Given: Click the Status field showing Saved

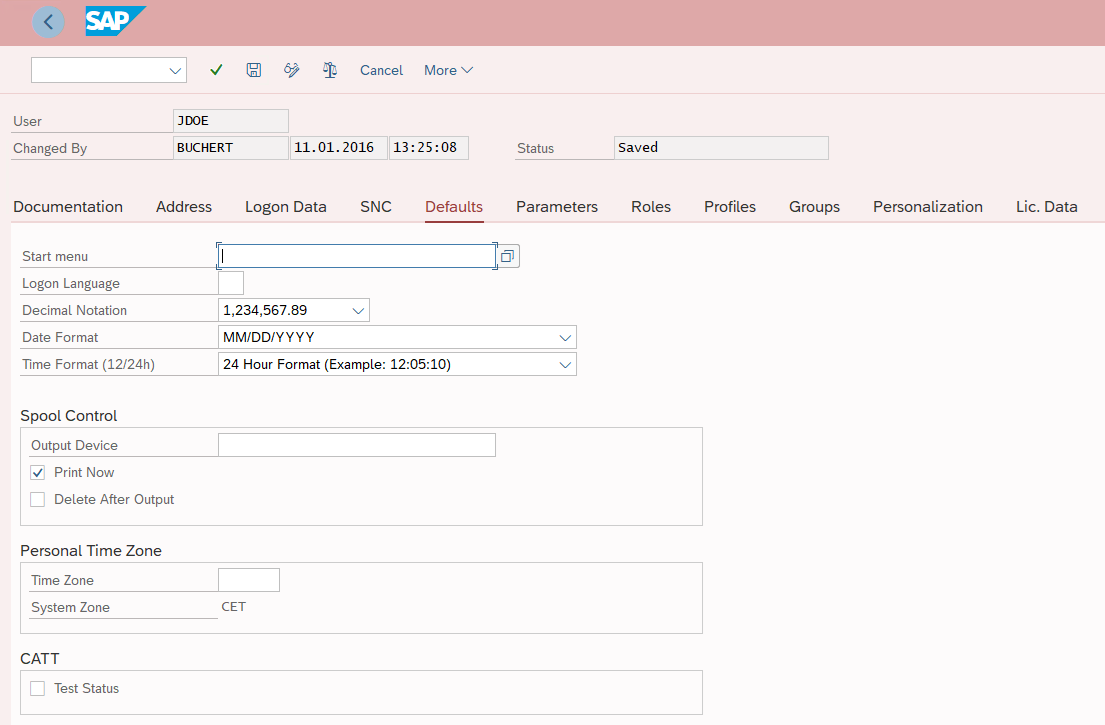Looking at the screenshot, I should (x=721, y=148).
